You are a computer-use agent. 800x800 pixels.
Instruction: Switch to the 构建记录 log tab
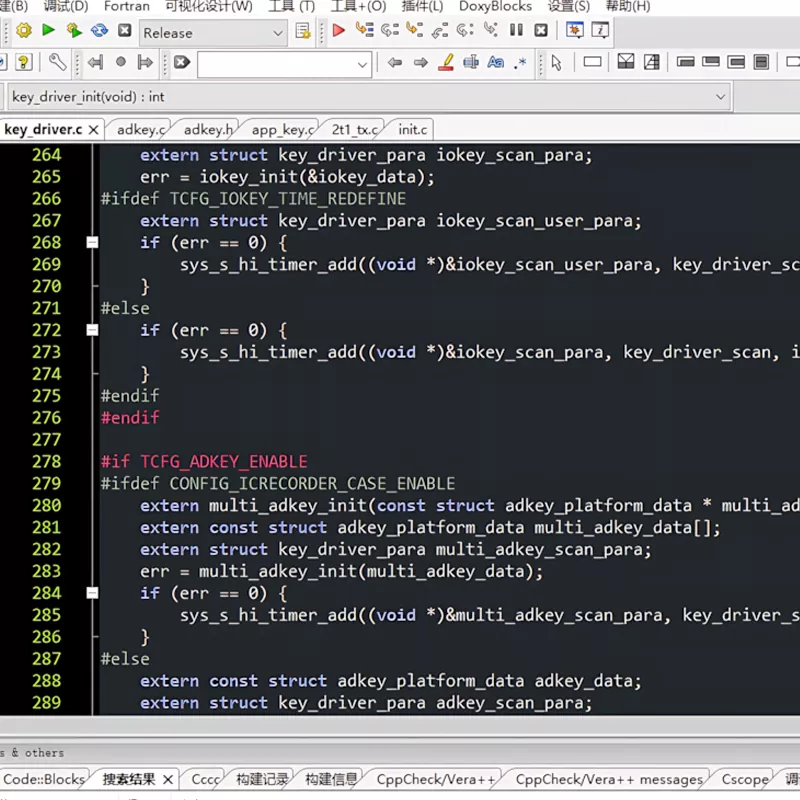(262, 779)
